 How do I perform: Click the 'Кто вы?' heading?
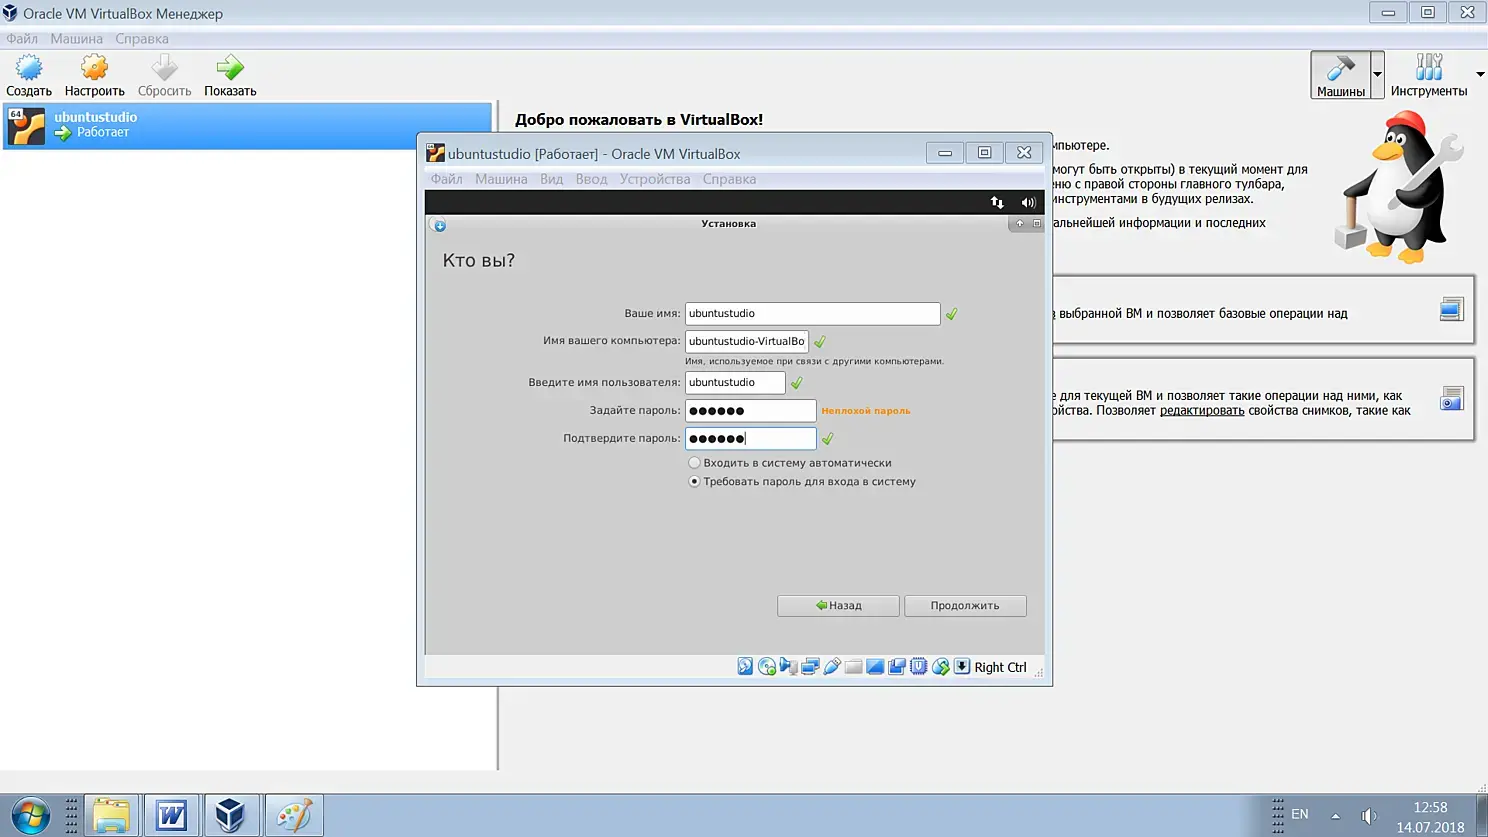click(x=479, y=261)
